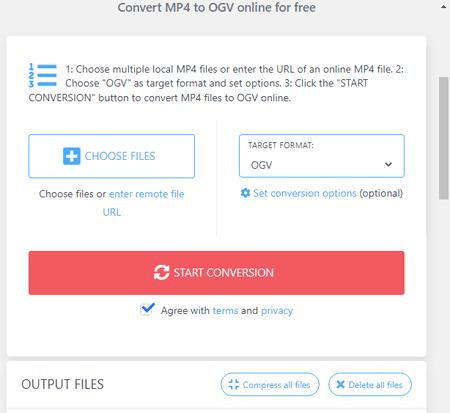Click the blue plus icon for choosing files

click(71, 156)
